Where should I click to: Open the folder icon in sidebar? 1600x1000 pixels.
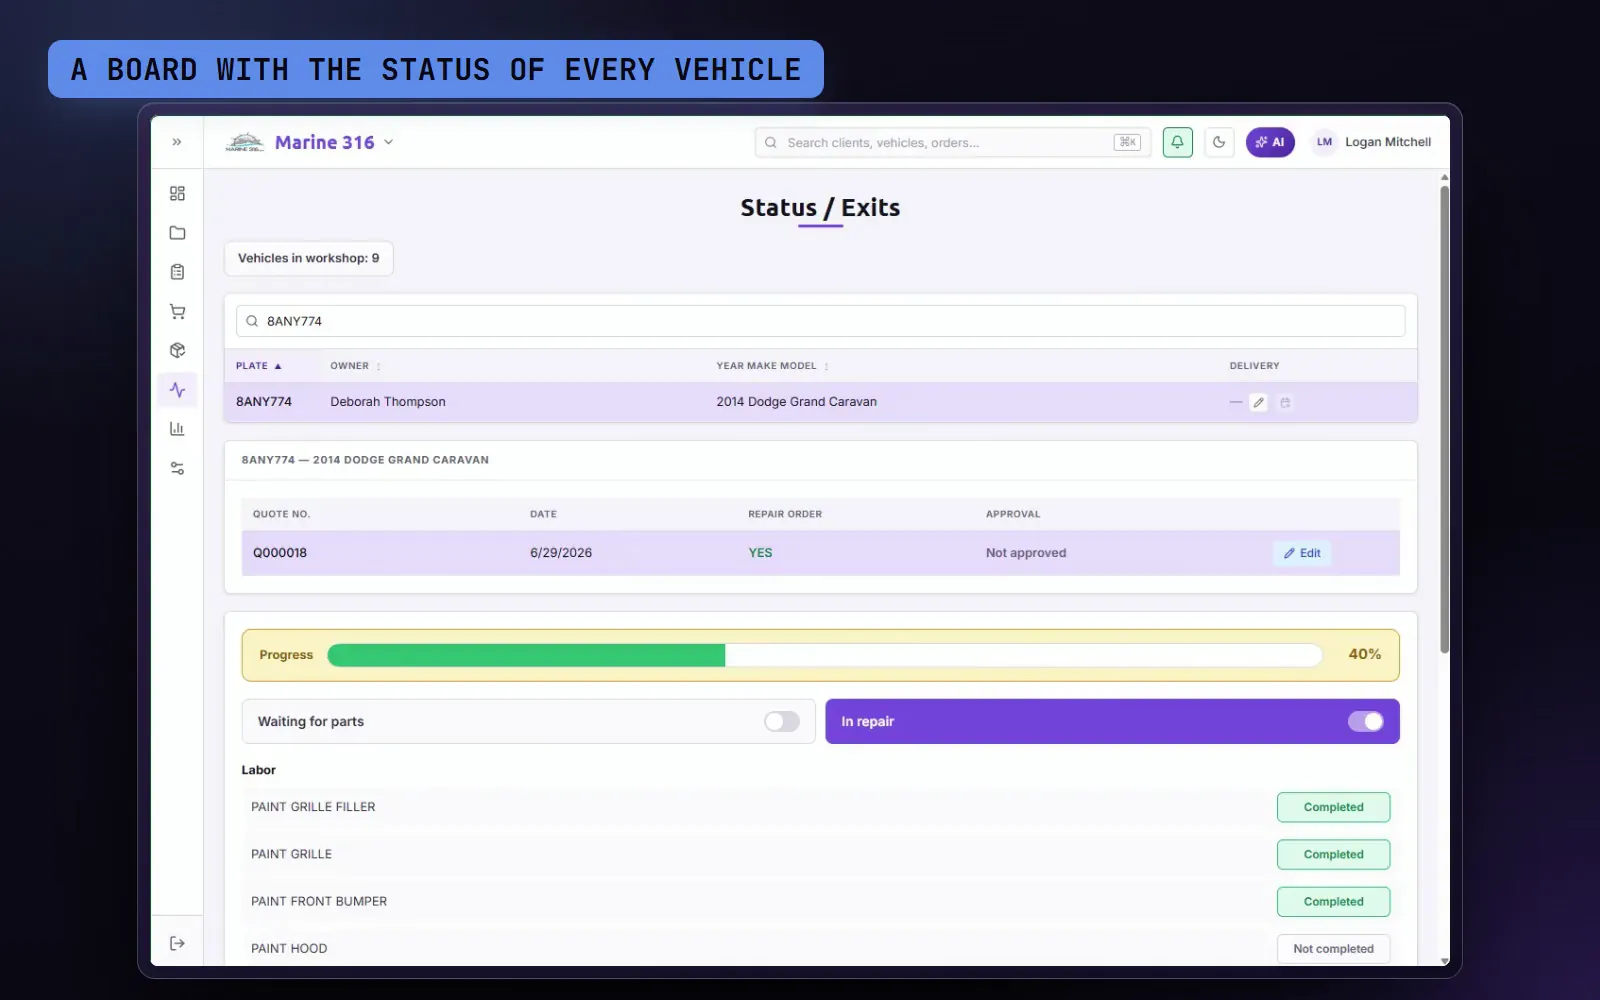pyautogui.click(x=177, y=233)
